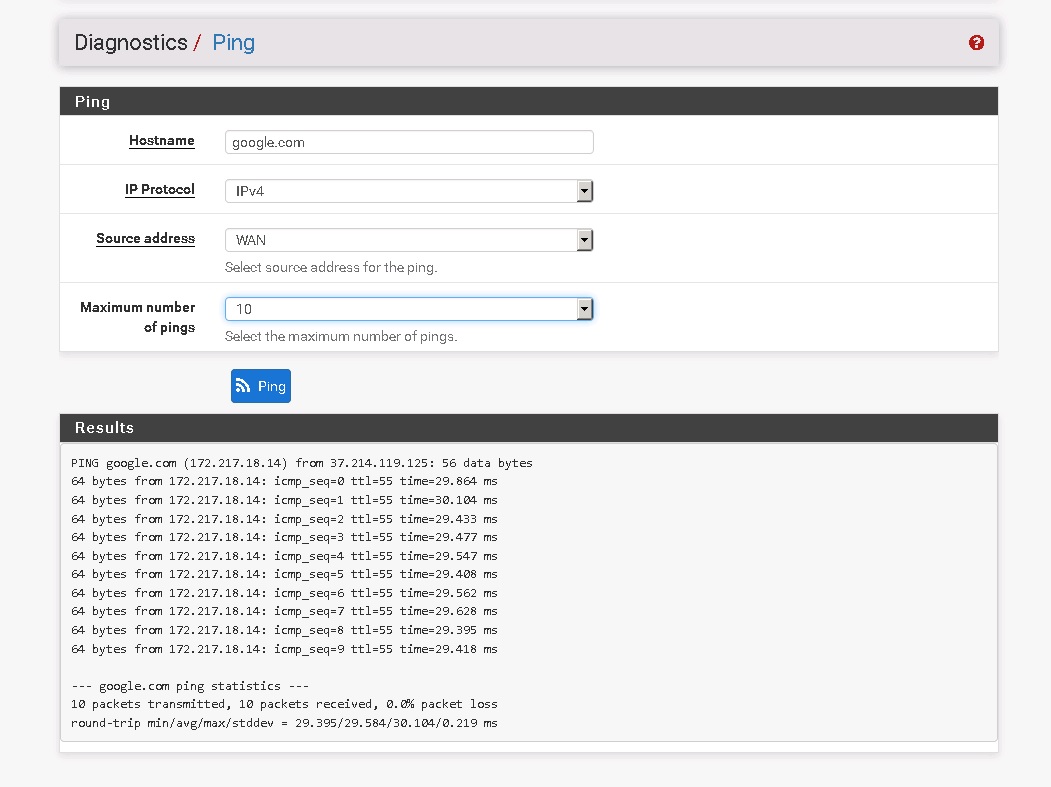Screen dimensions: 1051x787
Task: Expand the Source address dropdown showing WAN
Action: click(409, 240)
